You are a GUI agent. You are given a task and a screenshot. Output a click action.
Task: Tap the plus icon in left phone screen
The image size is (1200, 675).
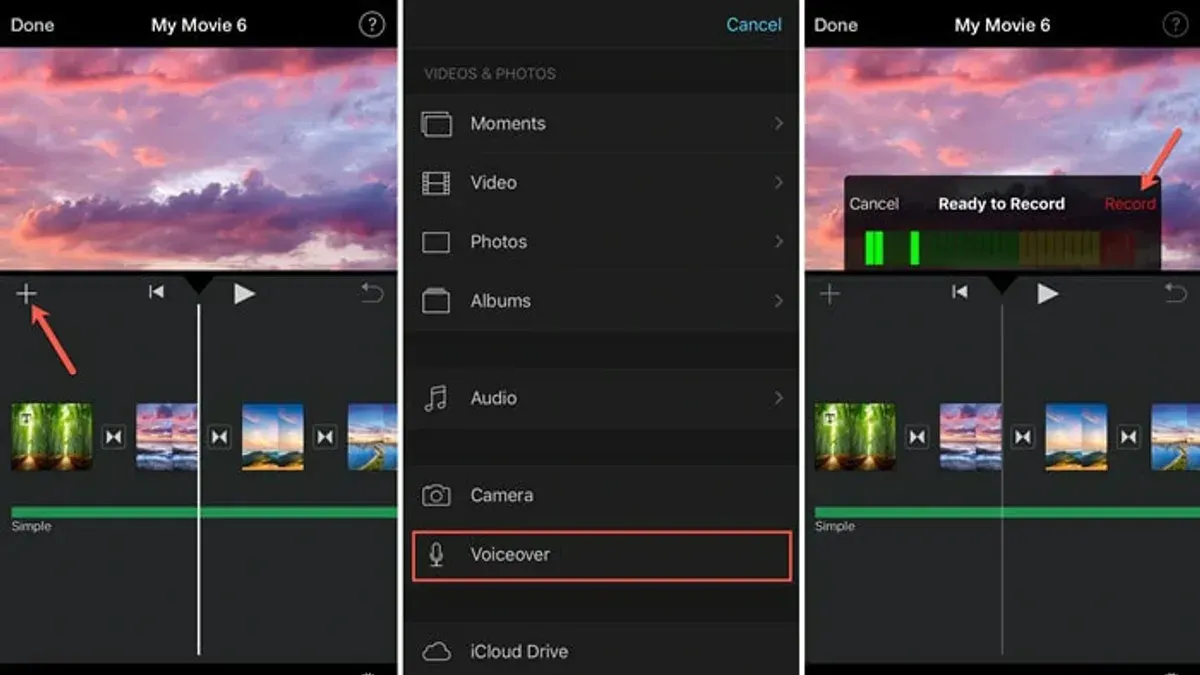(27, 293)
